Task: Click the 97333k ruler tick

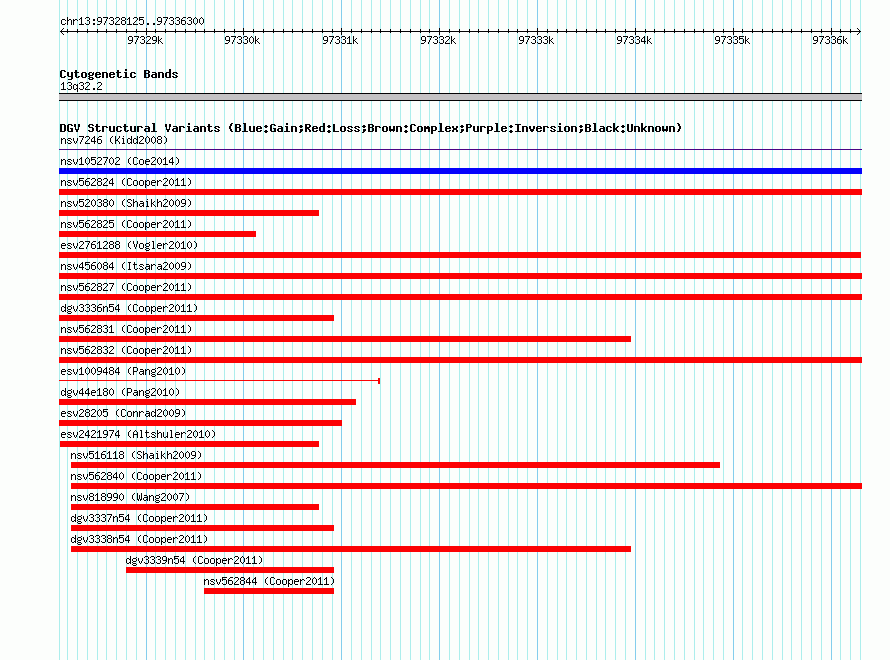Action: 536,40
